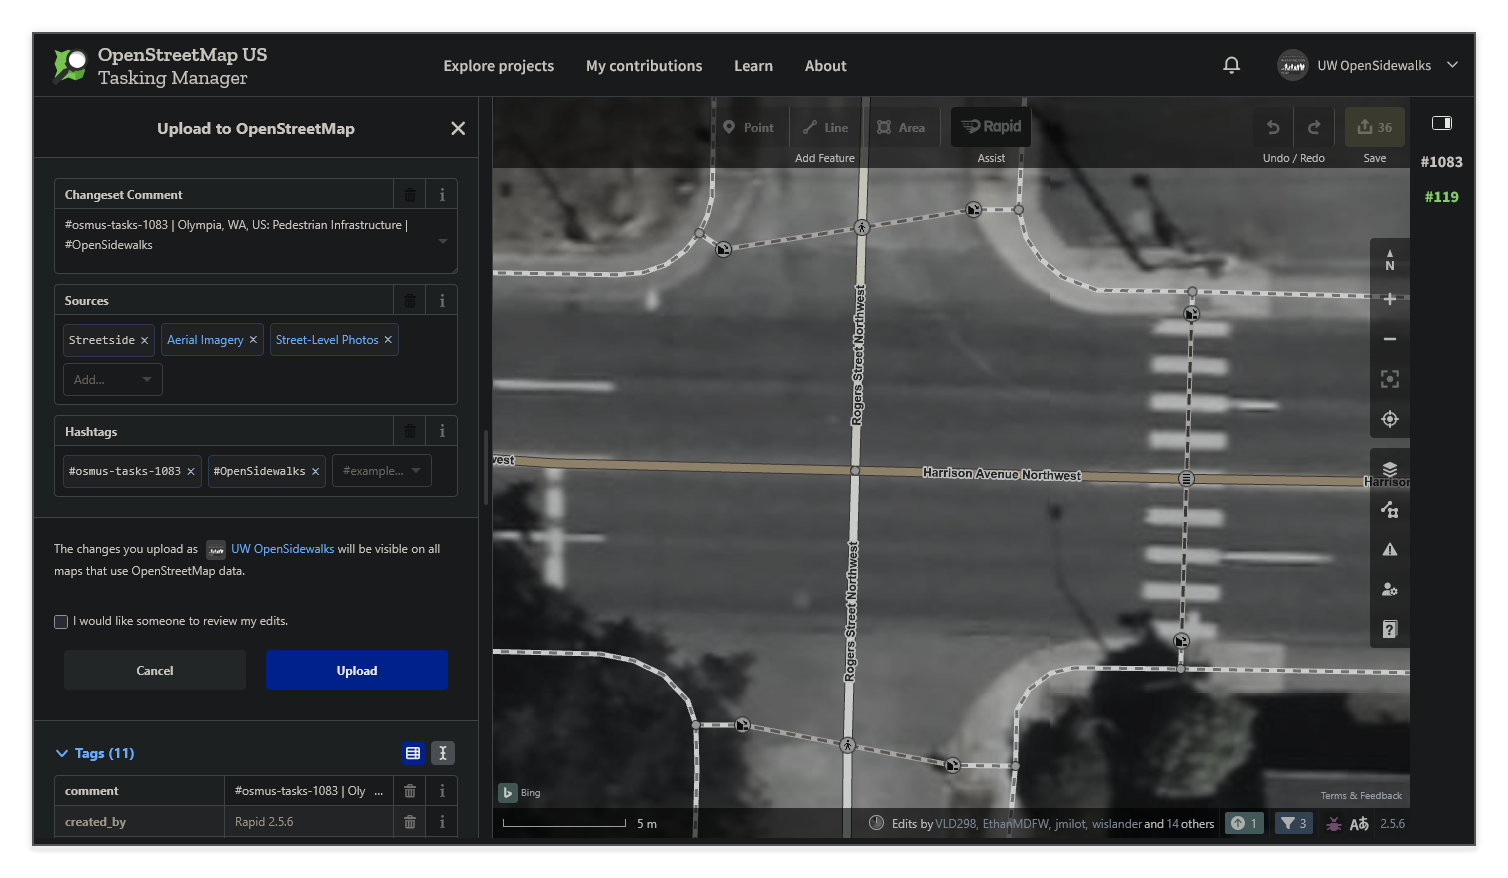Screen dimensions: 1508x878
Task: Click the geolocate crosshair icon
Action: click(x=1389, y=419)
